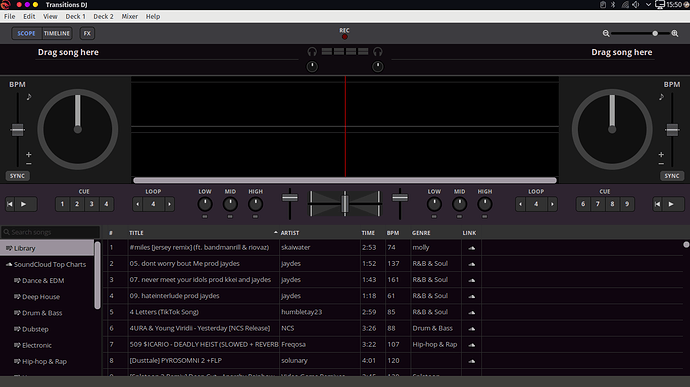Play the right deck
Viewport: 690px width, 387px height.
click(671, 204)
